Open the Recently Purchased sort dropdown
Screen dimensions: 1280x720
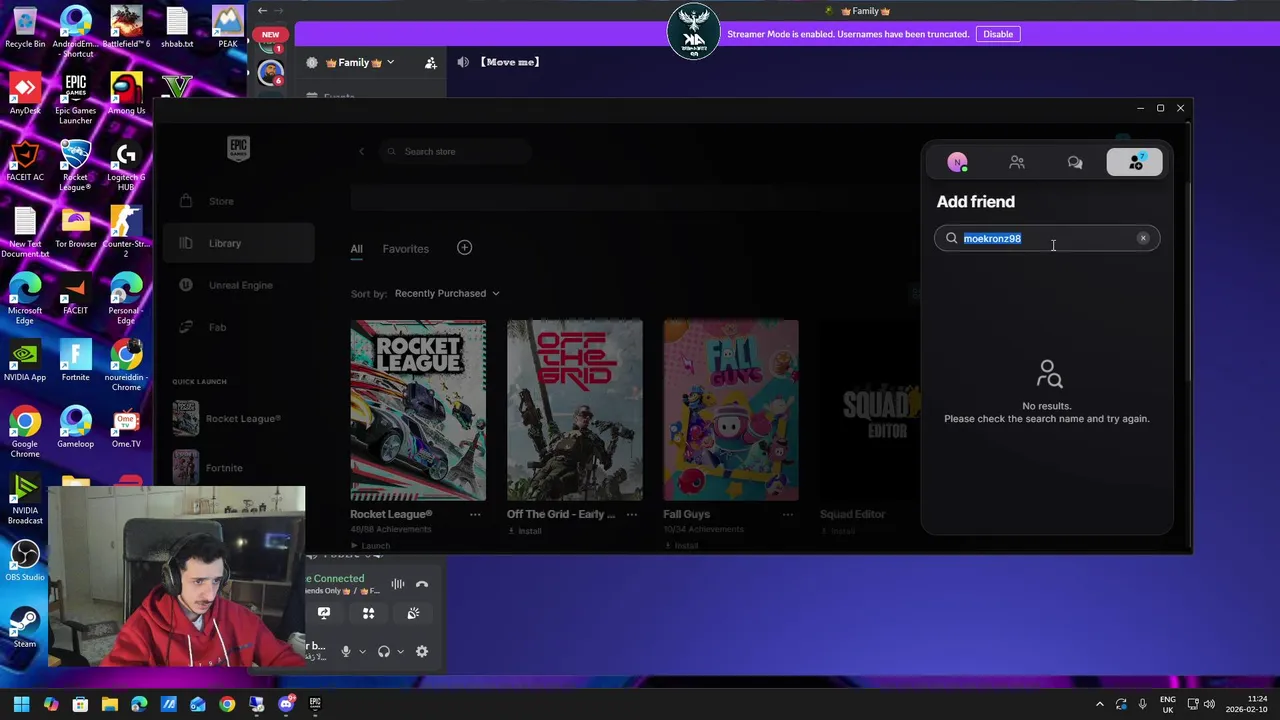447,293
